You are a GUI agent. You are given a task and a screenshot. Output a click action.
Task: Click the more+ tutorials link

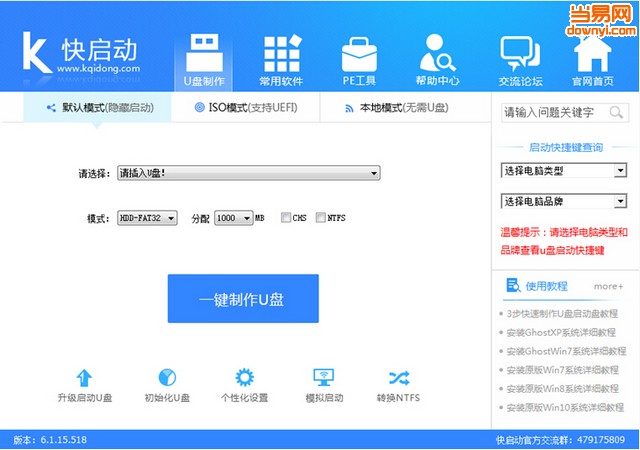609,286
